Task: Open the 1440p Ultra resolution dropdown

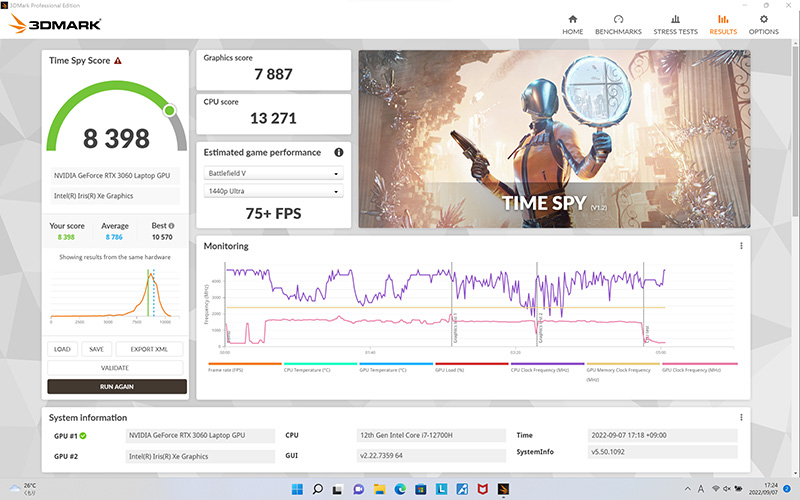Action: [x=273, y=191]
